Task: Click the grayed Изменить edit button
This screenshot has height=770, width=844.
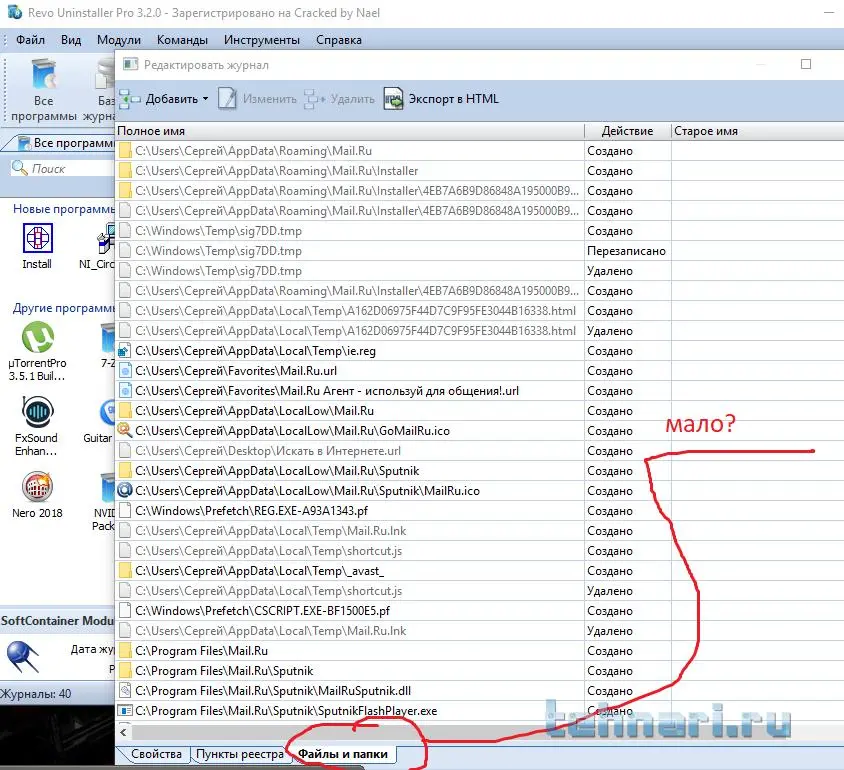Action: coord(258,99)
